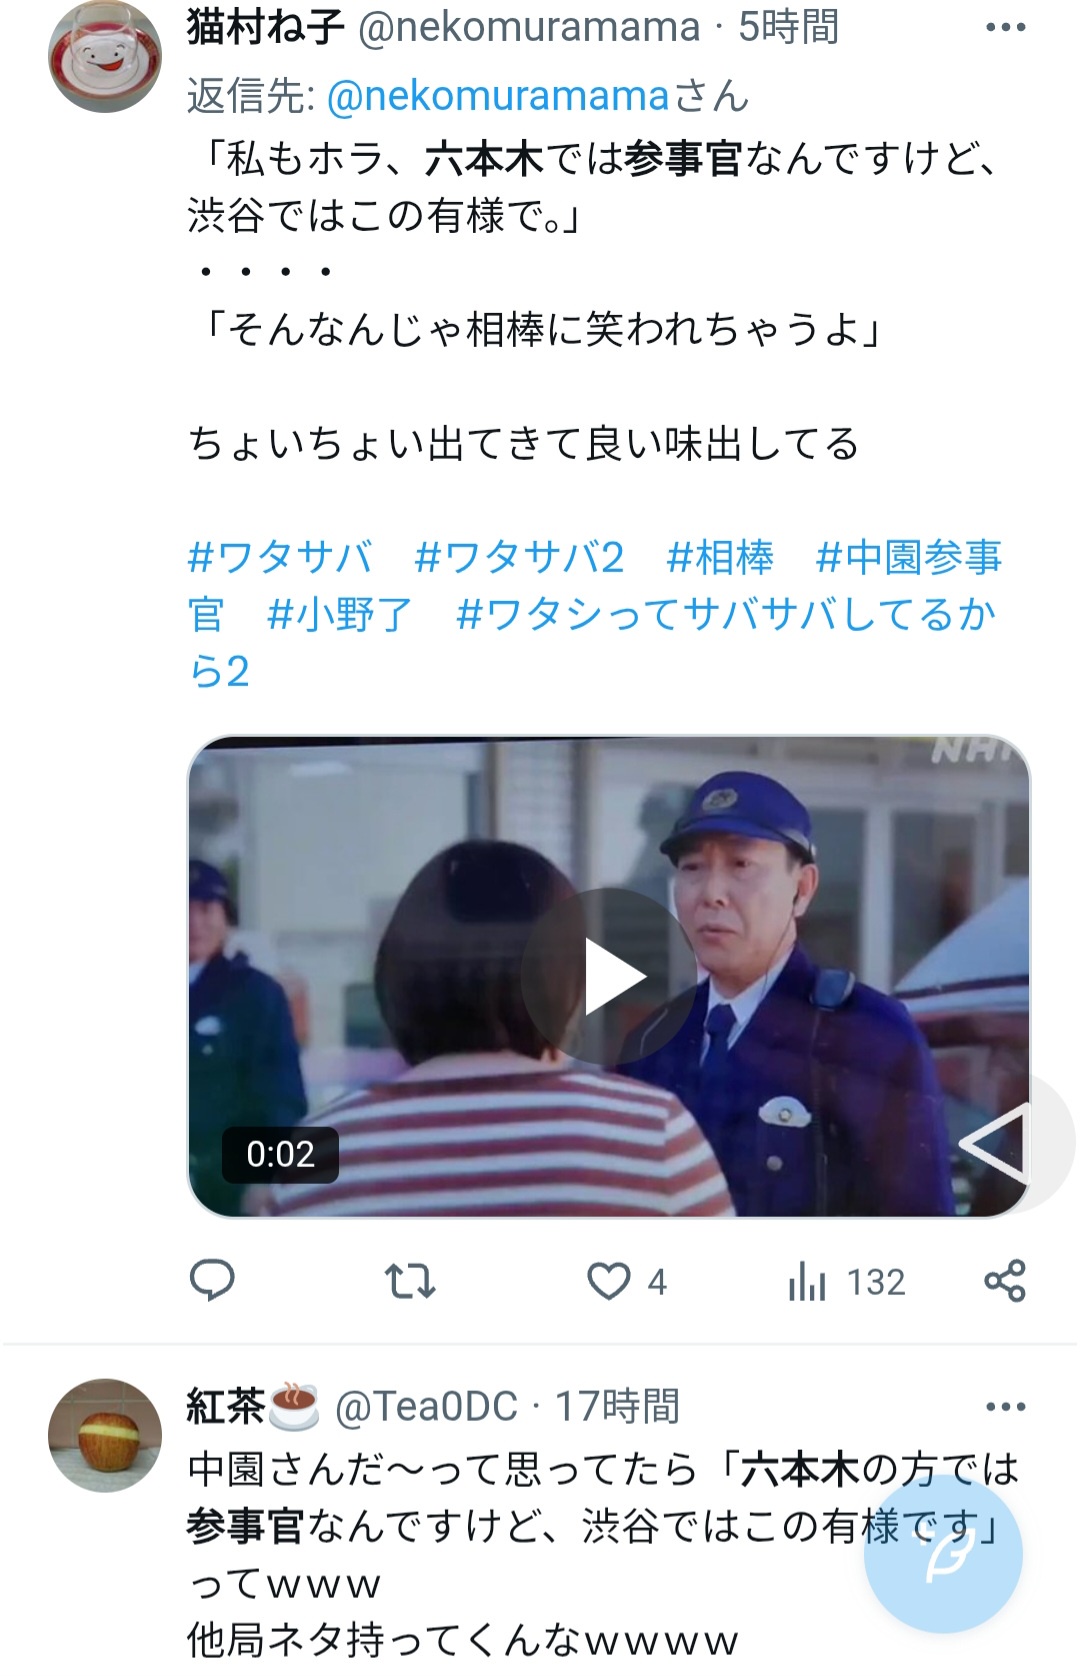The height and width of the screenshot is (1679, 1080).
Task: Open the #ワタサバ2 hashtag
Action: click(x=519, y=556)
